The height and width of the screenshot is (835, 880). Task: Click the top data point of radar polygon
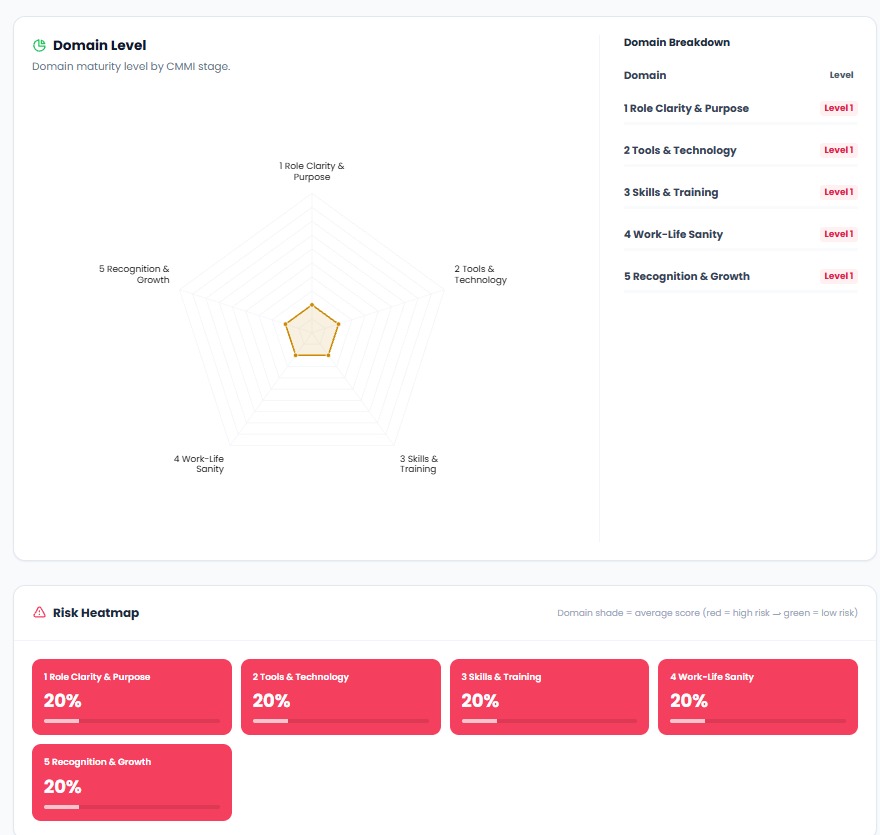[312, 305]
